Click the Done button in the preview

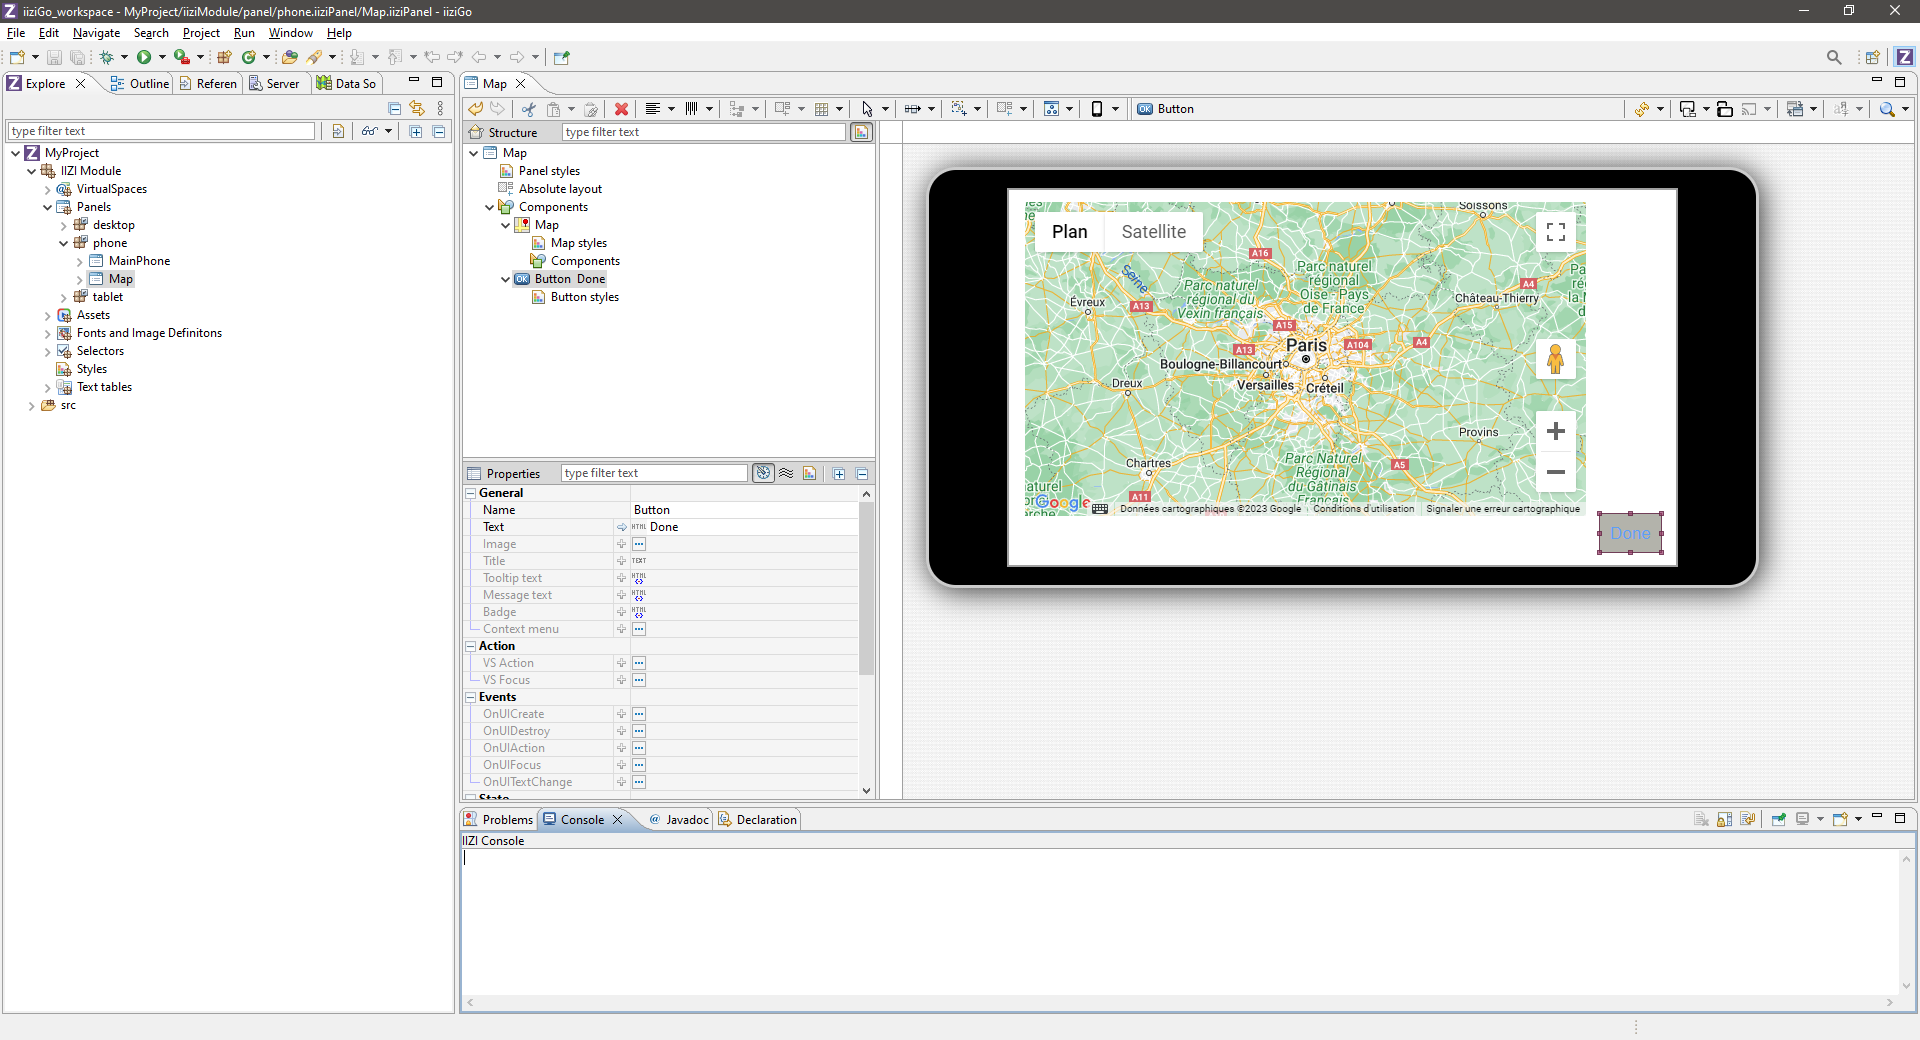pos(1630,533)
